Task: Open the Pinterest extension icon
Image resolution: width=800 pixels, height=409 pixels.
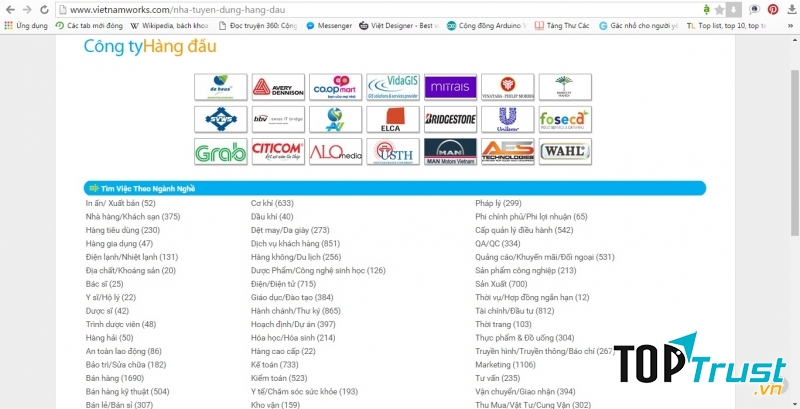Action: (773, 10)
